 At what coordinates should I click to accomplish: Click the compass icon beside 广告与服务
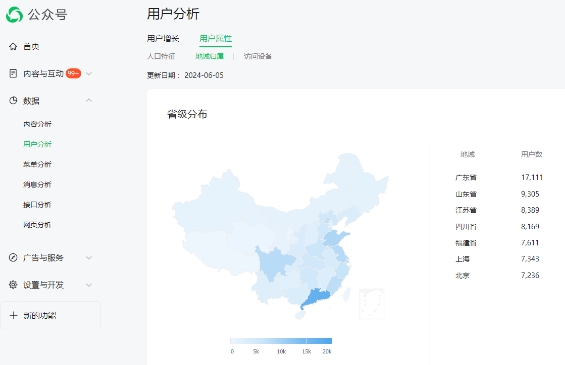point(13,258)
